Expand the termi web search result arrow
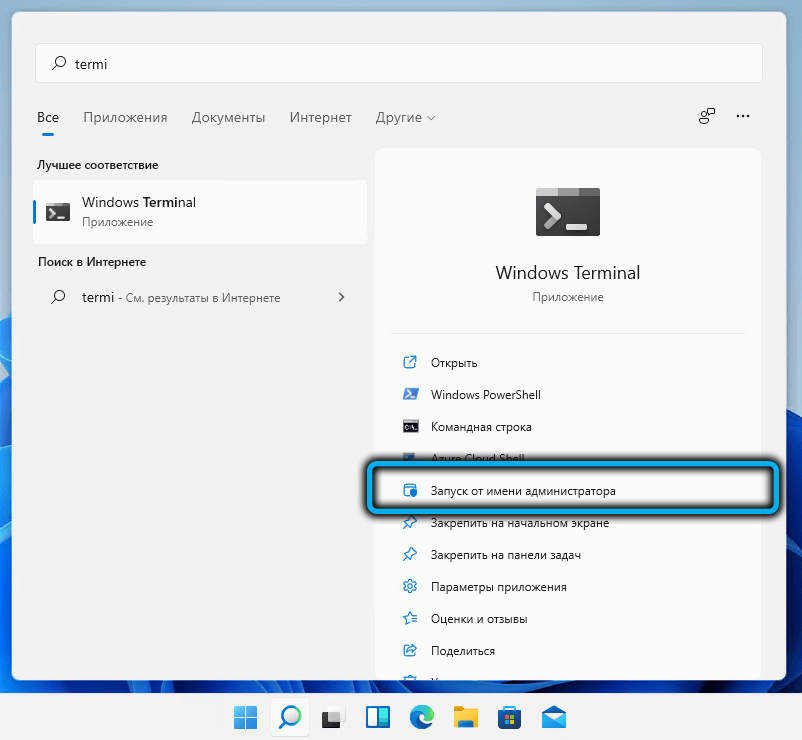 pyautogui.click(x=342, y=297)
